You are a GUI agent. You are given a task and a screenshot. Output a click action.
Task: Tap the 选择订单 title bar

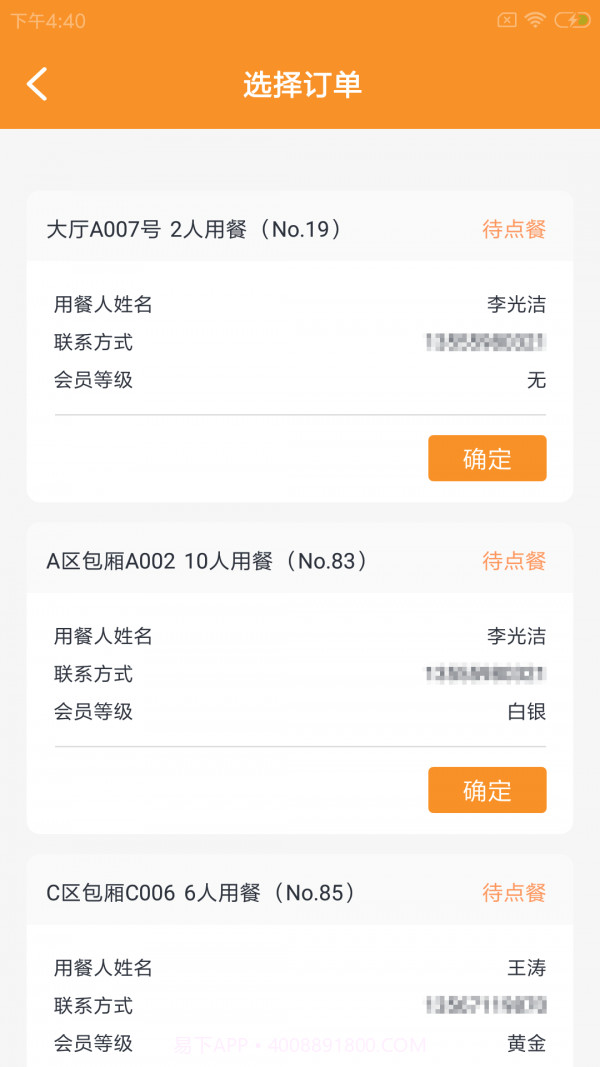click(300, 85)
